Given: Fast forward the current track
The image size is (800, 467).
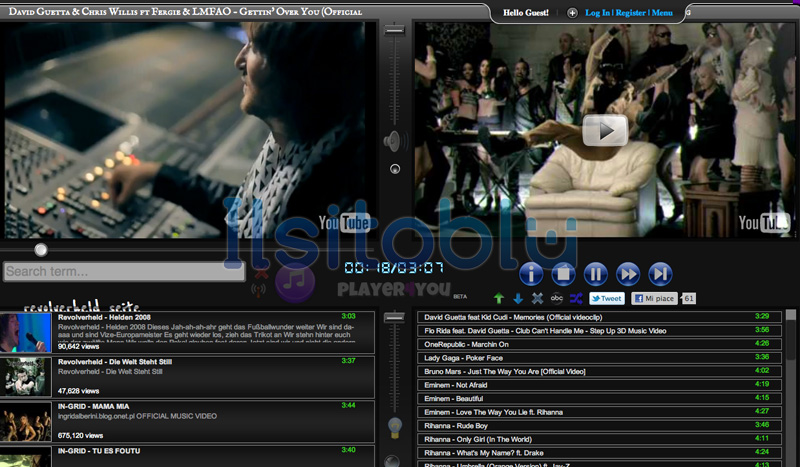Looking at the screenshot, I should tap(628, 274).
